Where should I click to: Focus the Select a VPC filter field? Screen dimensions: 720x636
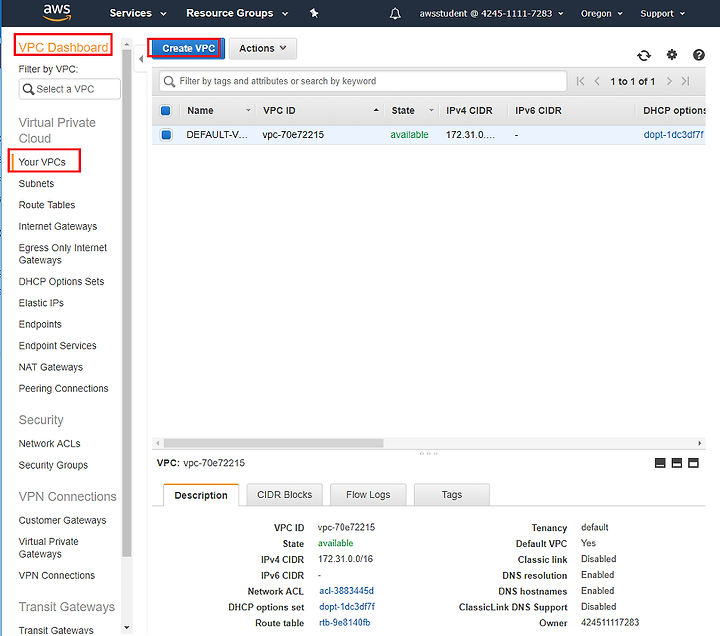click(x=70, y=89)
